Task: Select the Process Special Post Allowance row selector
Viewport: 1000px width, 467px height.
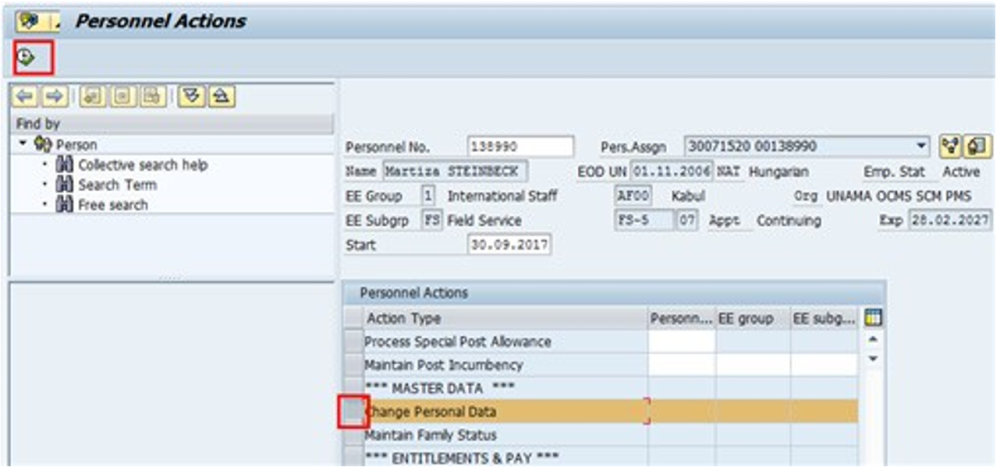Action: 352,342
